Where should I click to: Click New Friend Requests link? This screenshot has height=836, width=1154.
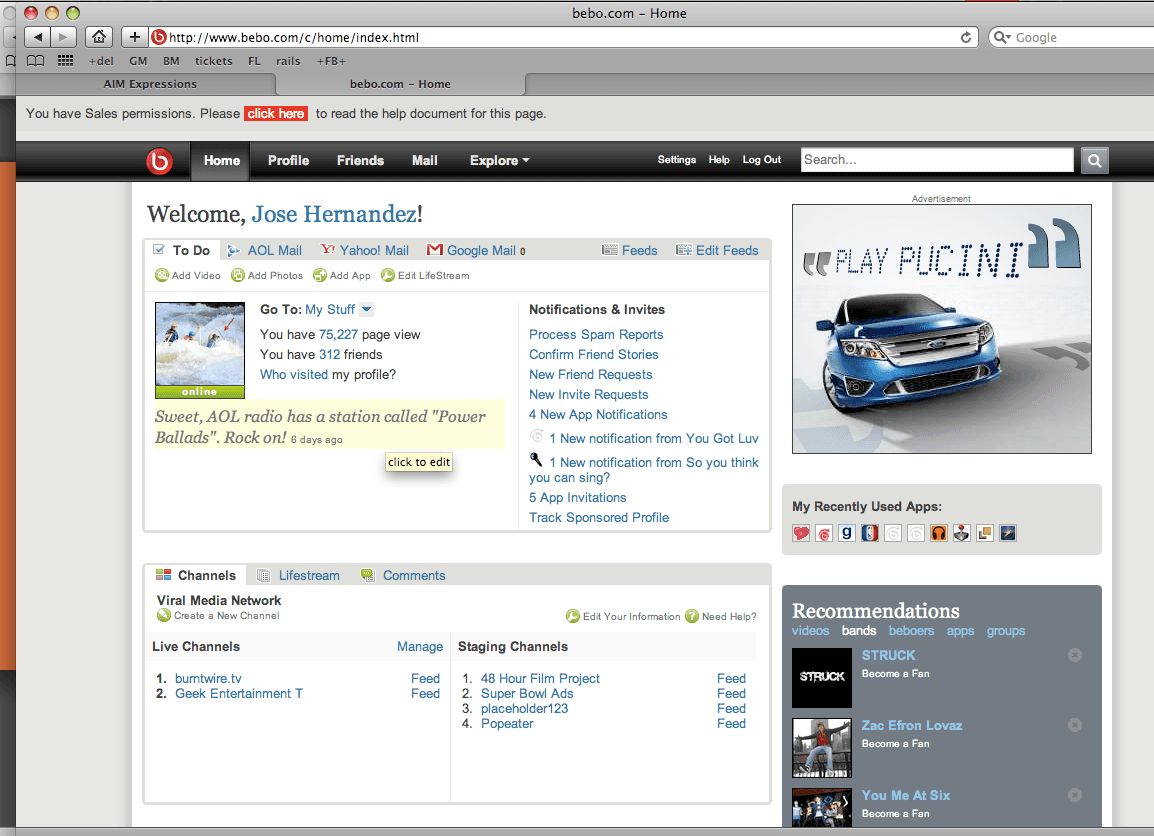click(x=591, y=375)
